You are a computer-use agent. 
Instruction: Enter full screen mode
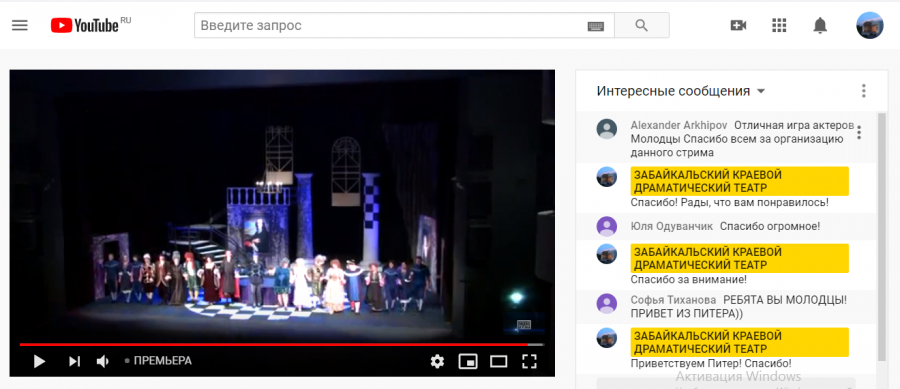pyautogui.click(x=529, y=361)
